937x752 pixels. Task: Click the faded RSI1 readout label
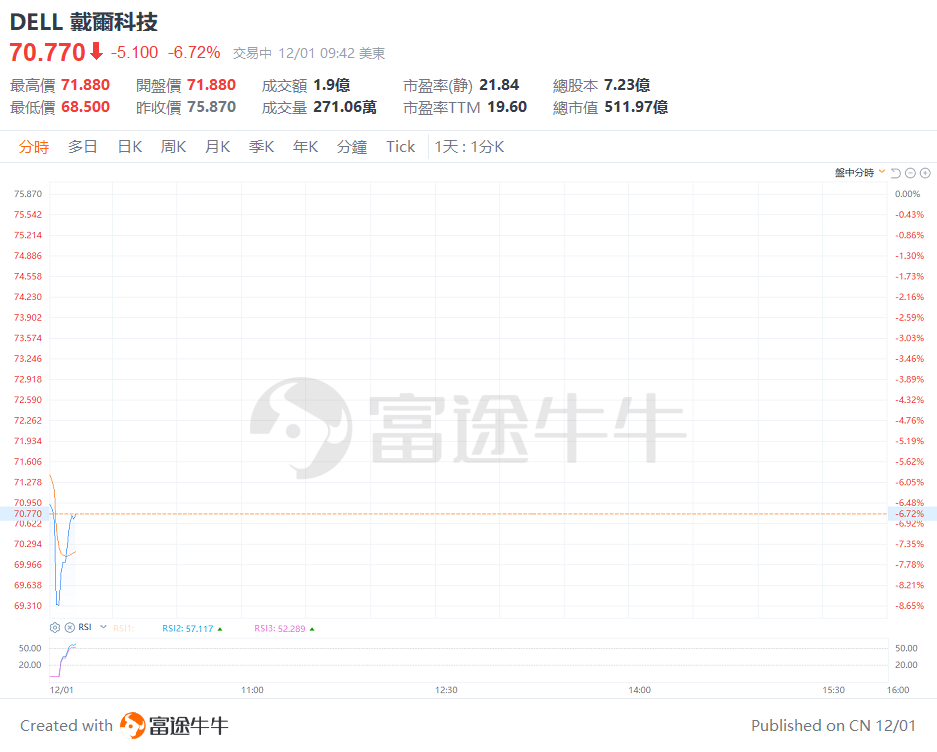[x=124, y=628]
